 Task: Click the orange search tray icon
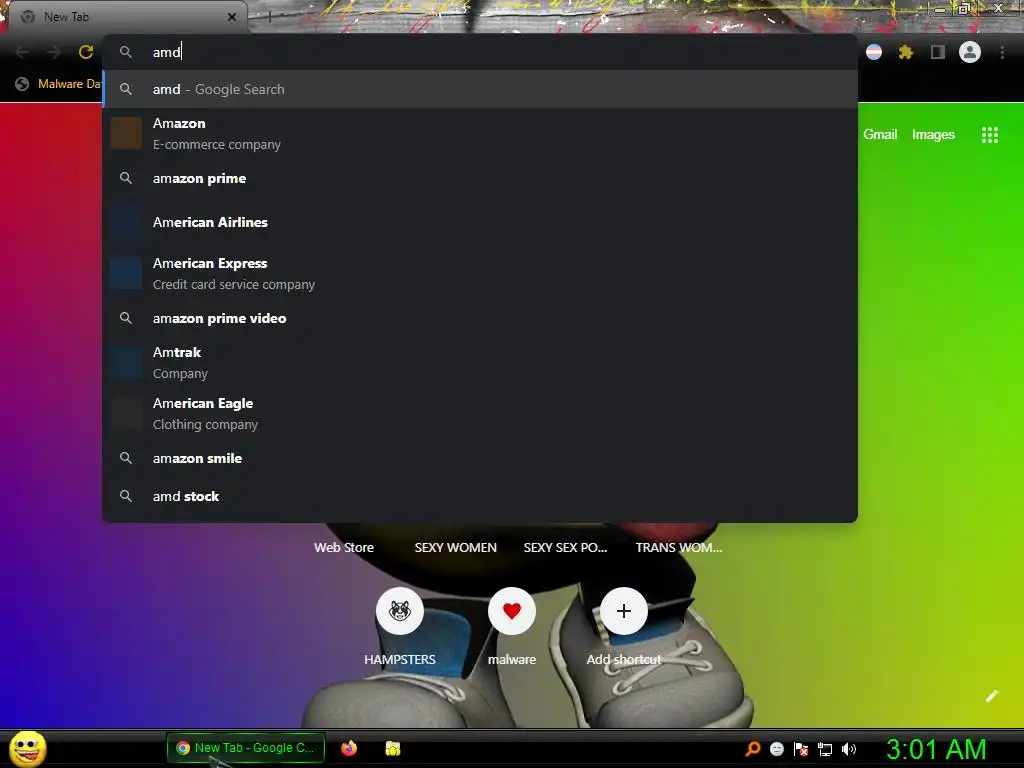752,748
